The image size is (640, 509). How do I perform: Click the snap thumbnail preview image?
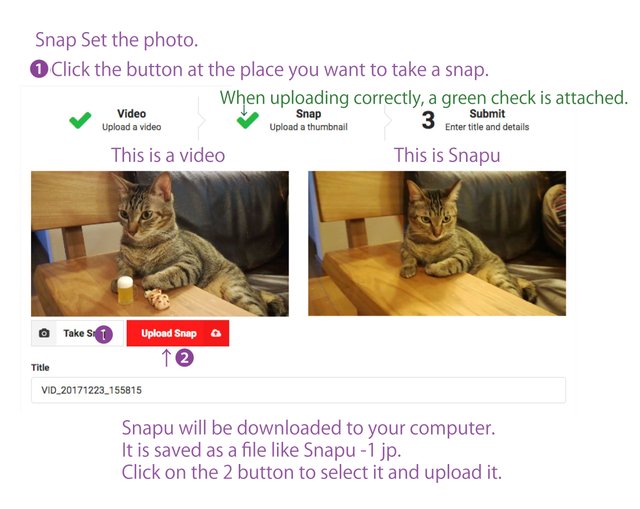pyautogui.click(x=437, y=243)
